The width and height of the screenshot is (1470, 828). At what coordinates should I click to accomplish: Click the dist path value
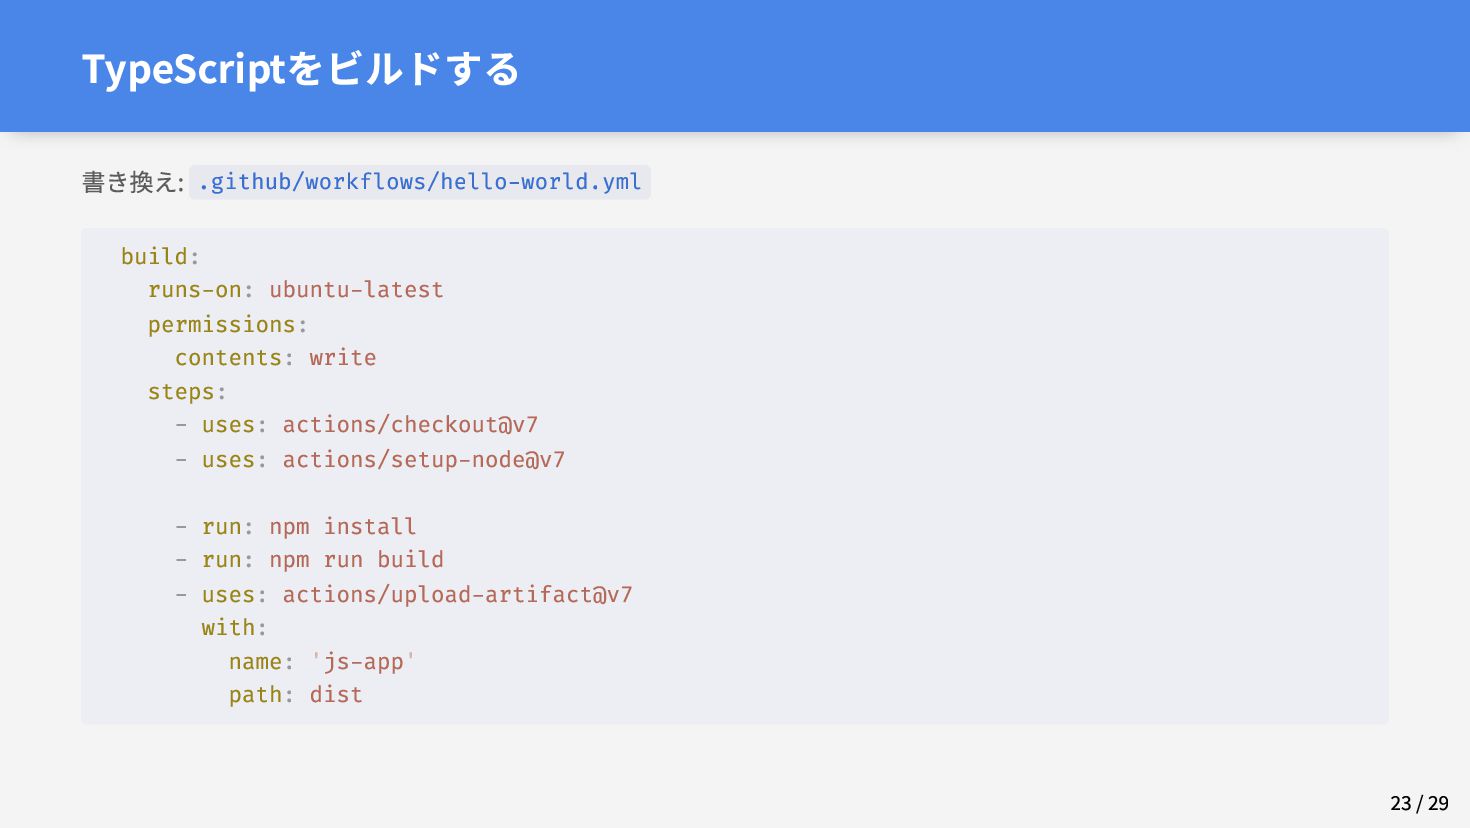336,695
